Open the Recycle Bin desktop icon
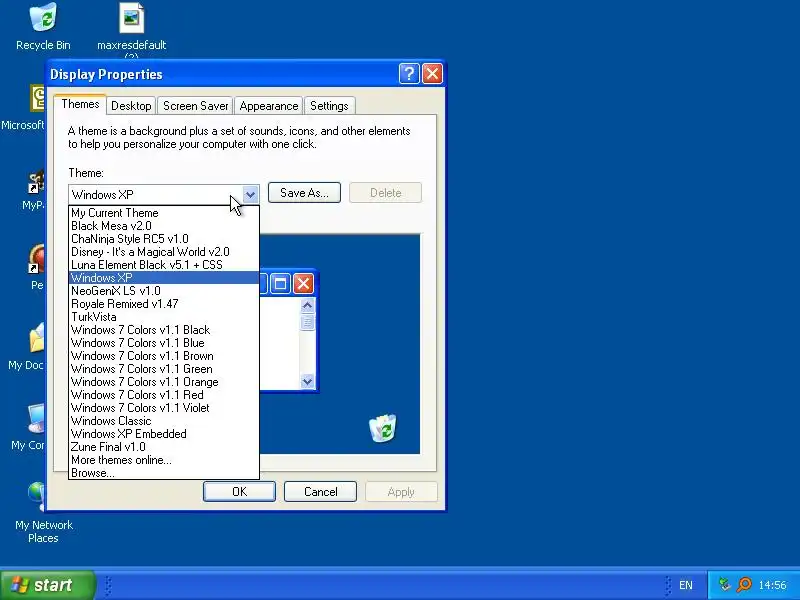 [x=43, y=26]
